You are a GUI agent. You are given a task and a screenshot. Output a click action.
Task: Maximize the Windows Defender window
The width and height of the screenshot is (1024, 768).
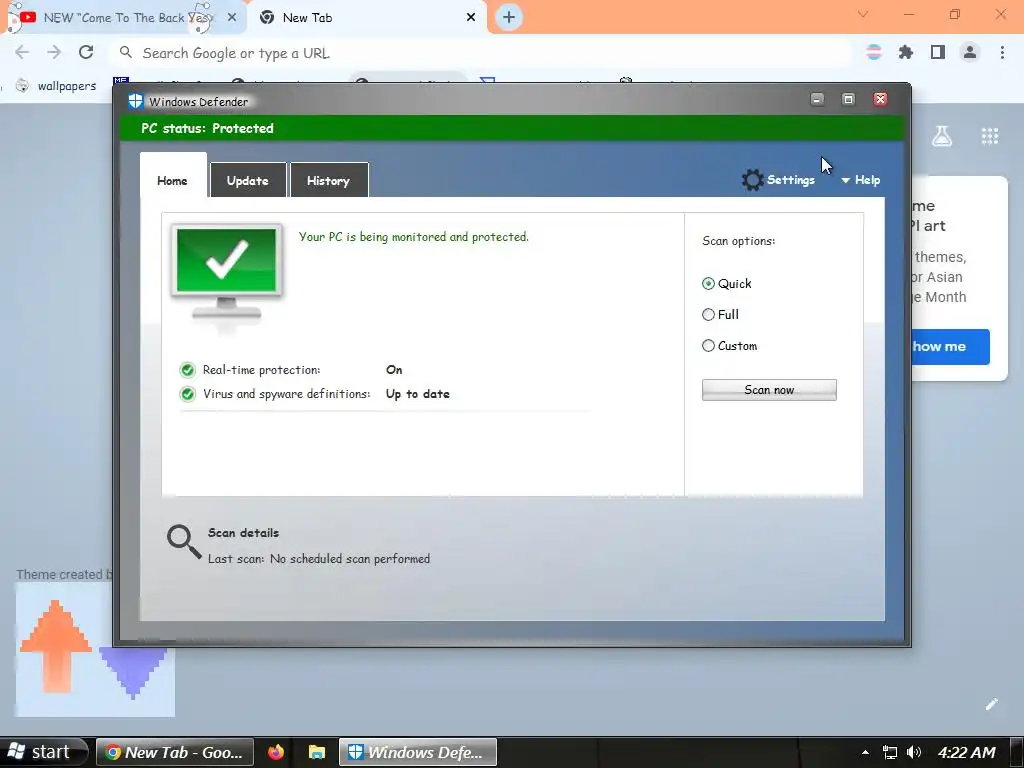[848, 99]
